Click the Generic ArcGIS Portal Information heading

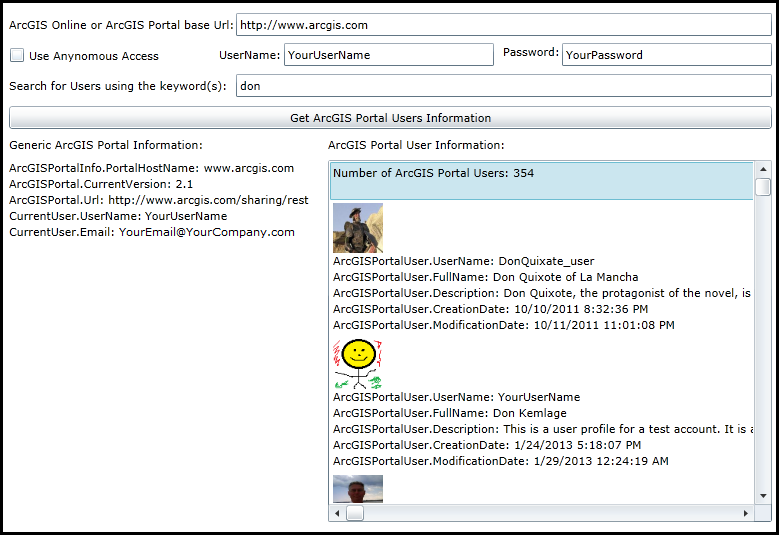pos(106,145)
